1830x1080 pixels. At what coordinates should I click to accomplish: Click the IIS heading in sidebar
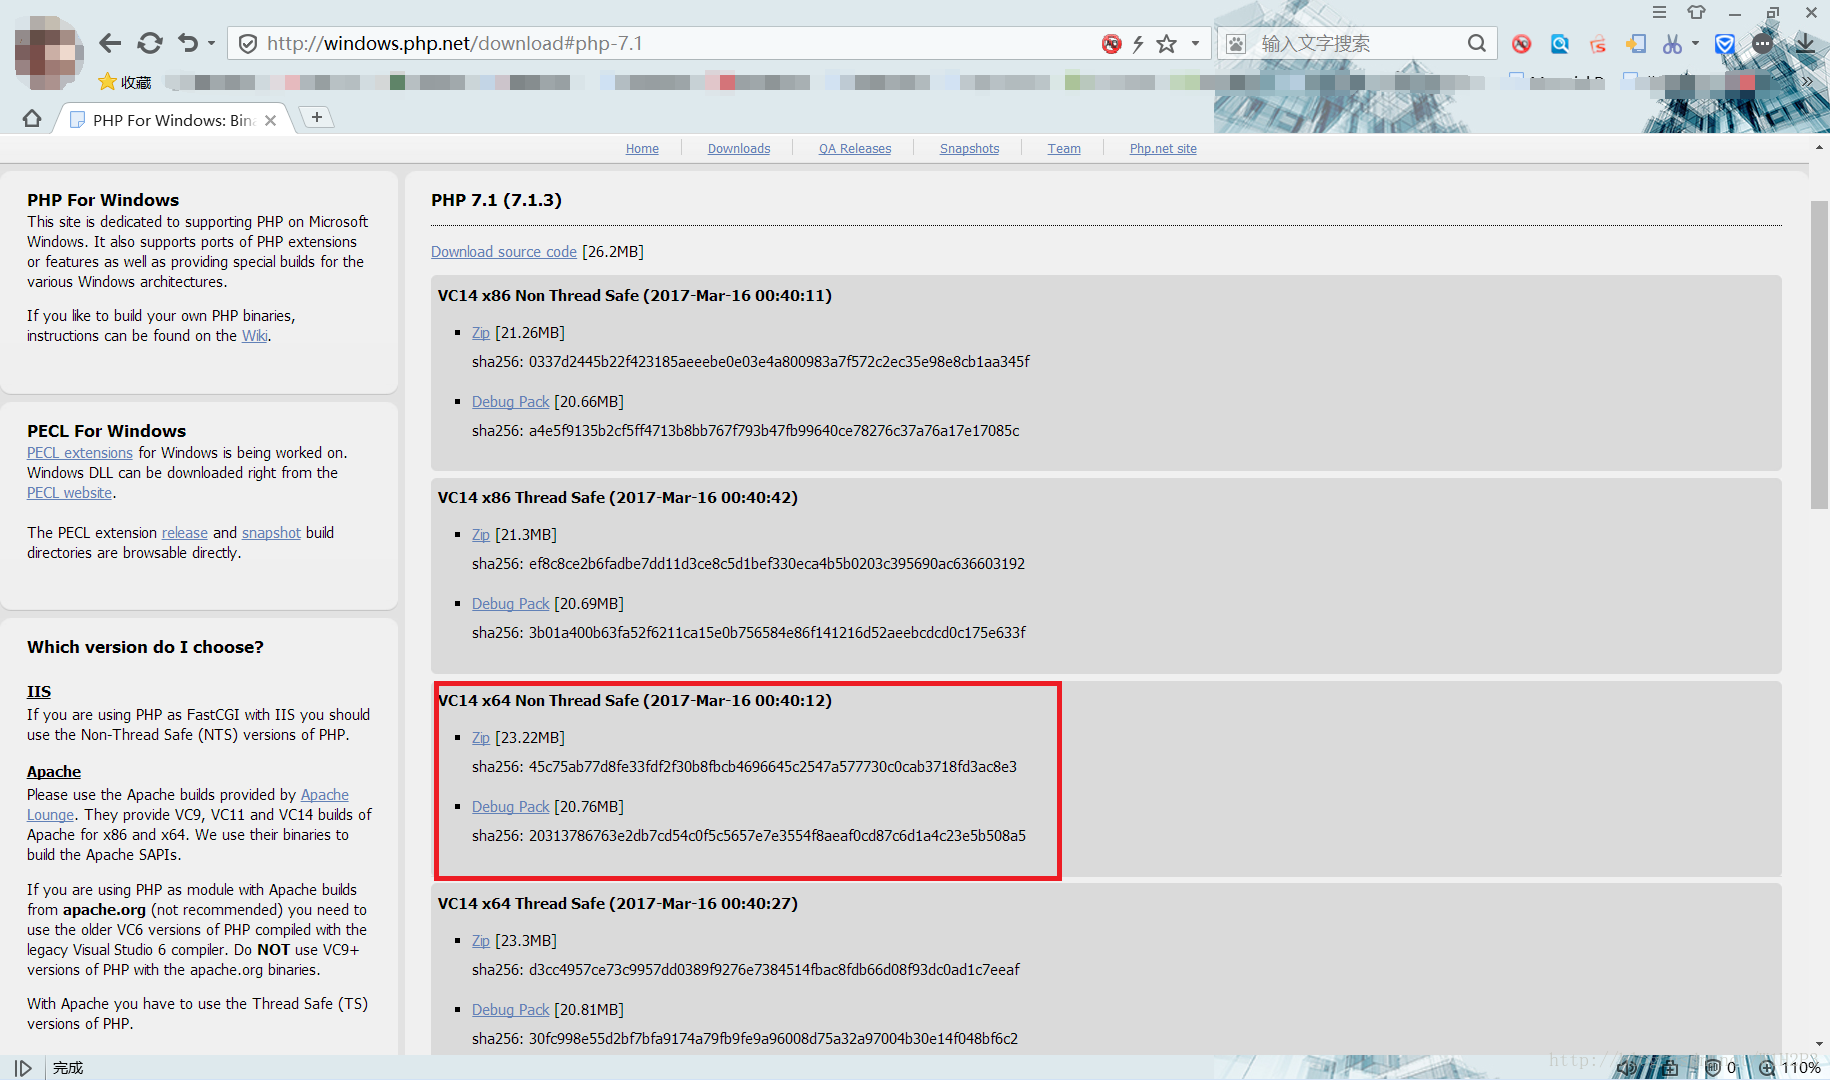click(39, 692)
